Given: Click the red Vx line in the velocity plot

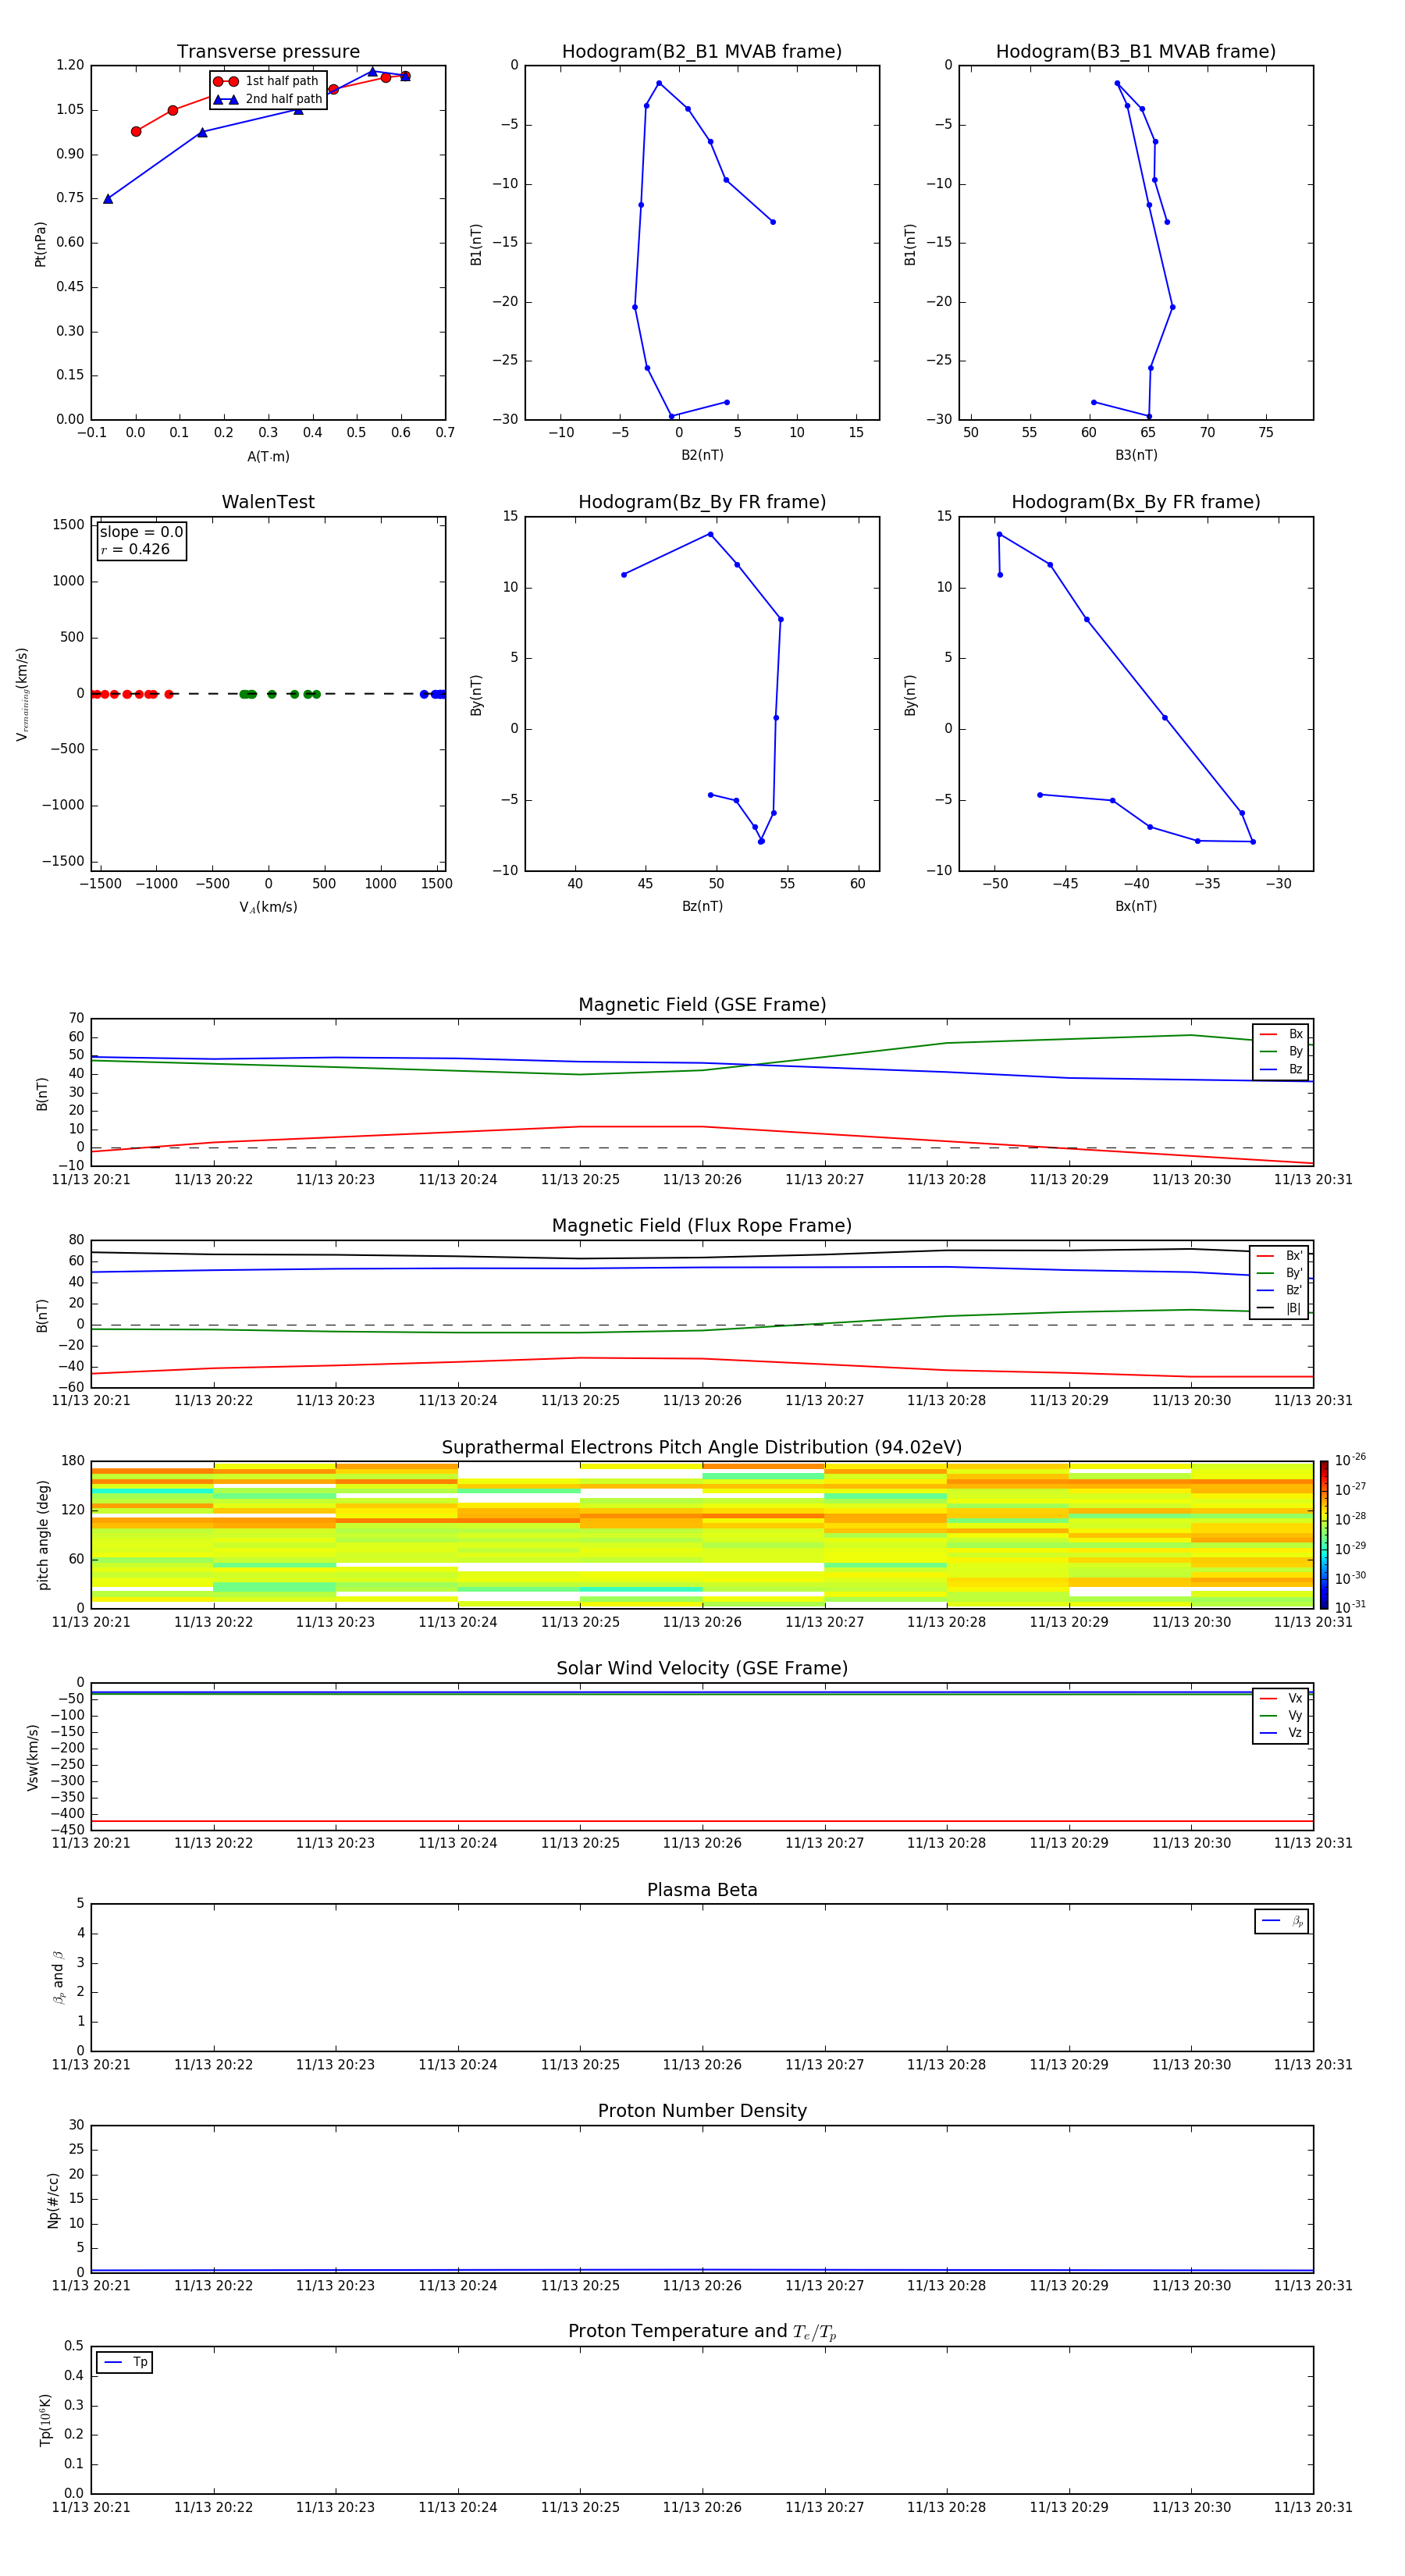Looking at the screenshot, I should [x=702, y=1822].
